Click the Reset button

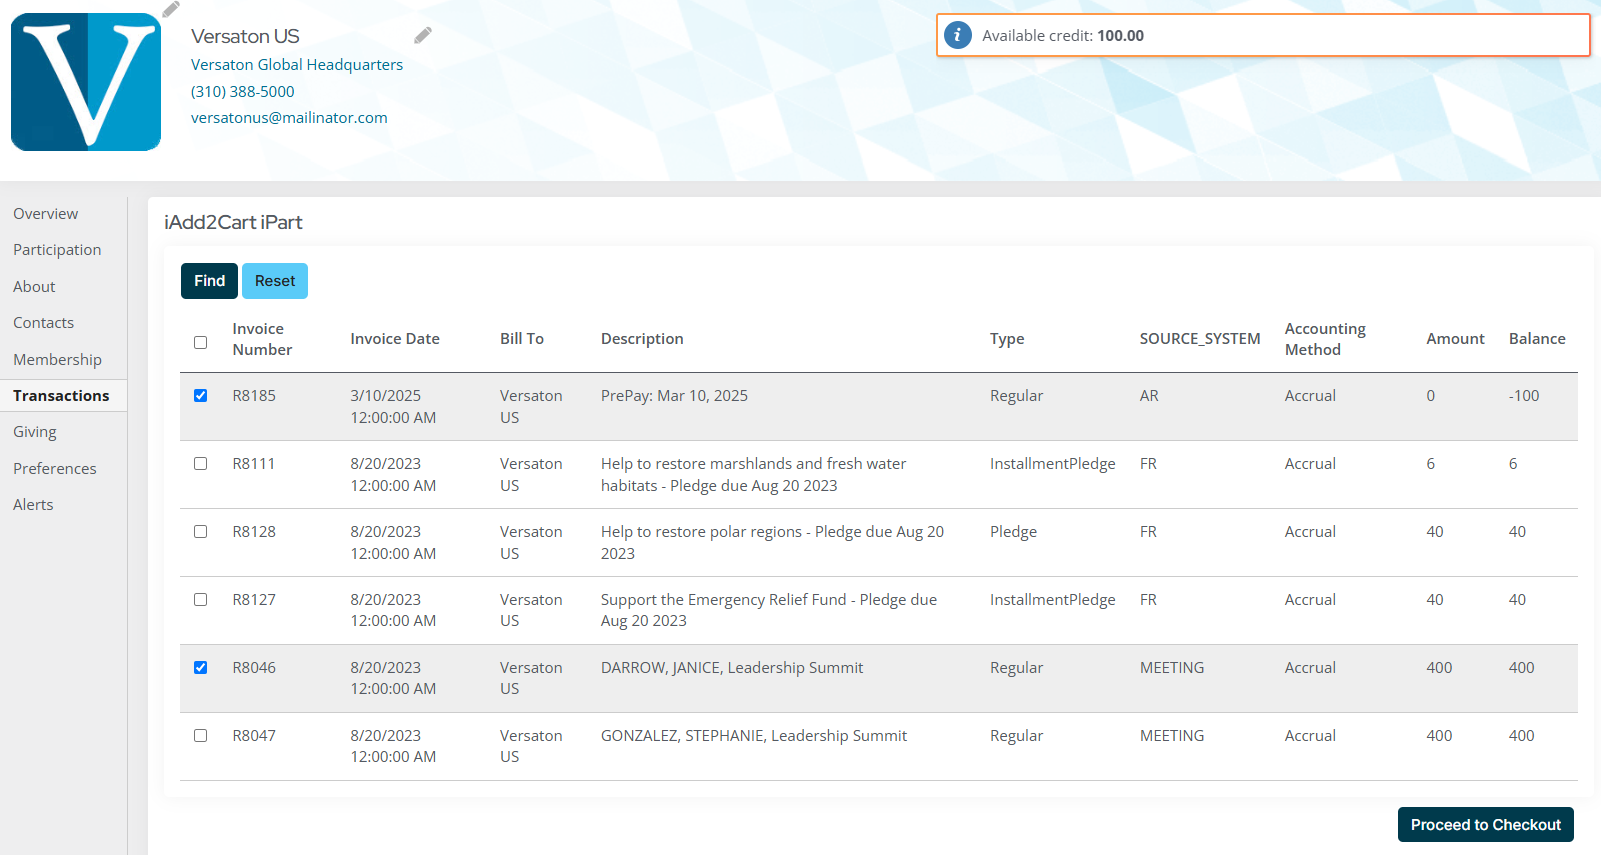coord(275,281)
